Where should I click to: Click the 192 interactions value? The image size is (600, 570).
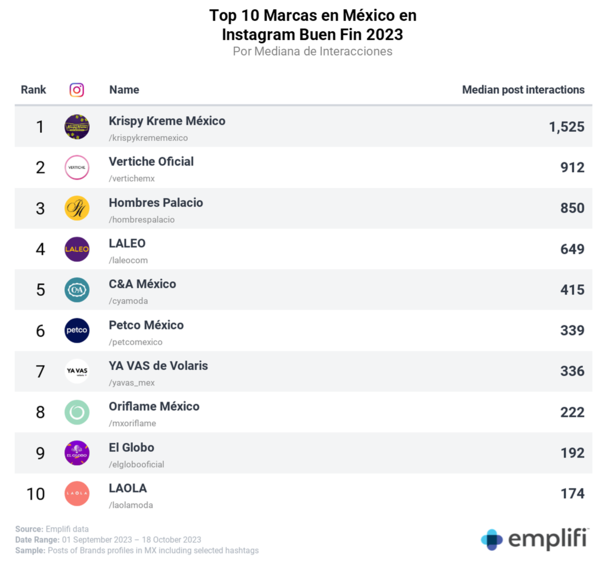[x=572, y=453]
